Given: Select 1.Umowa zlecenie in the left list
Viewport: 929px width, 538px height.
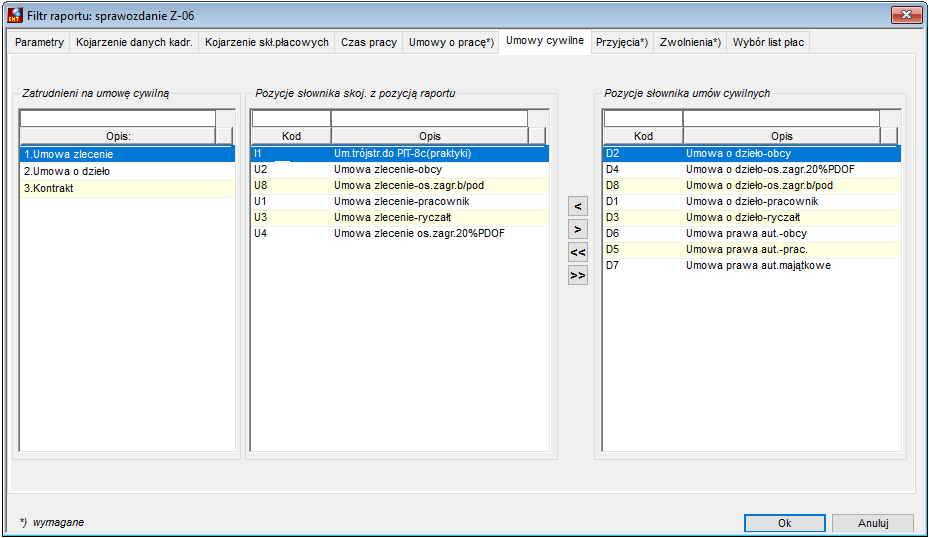Looking at the screenshot, I should tap(127, 154).
